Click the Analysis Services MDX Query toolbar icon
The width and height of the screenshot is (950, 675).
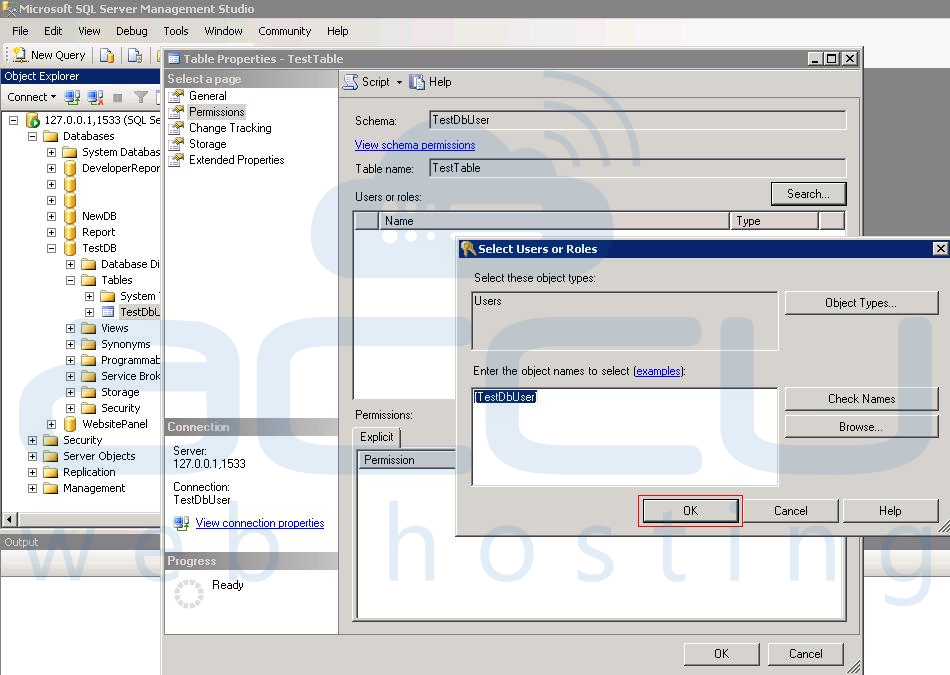coord(135,55)
